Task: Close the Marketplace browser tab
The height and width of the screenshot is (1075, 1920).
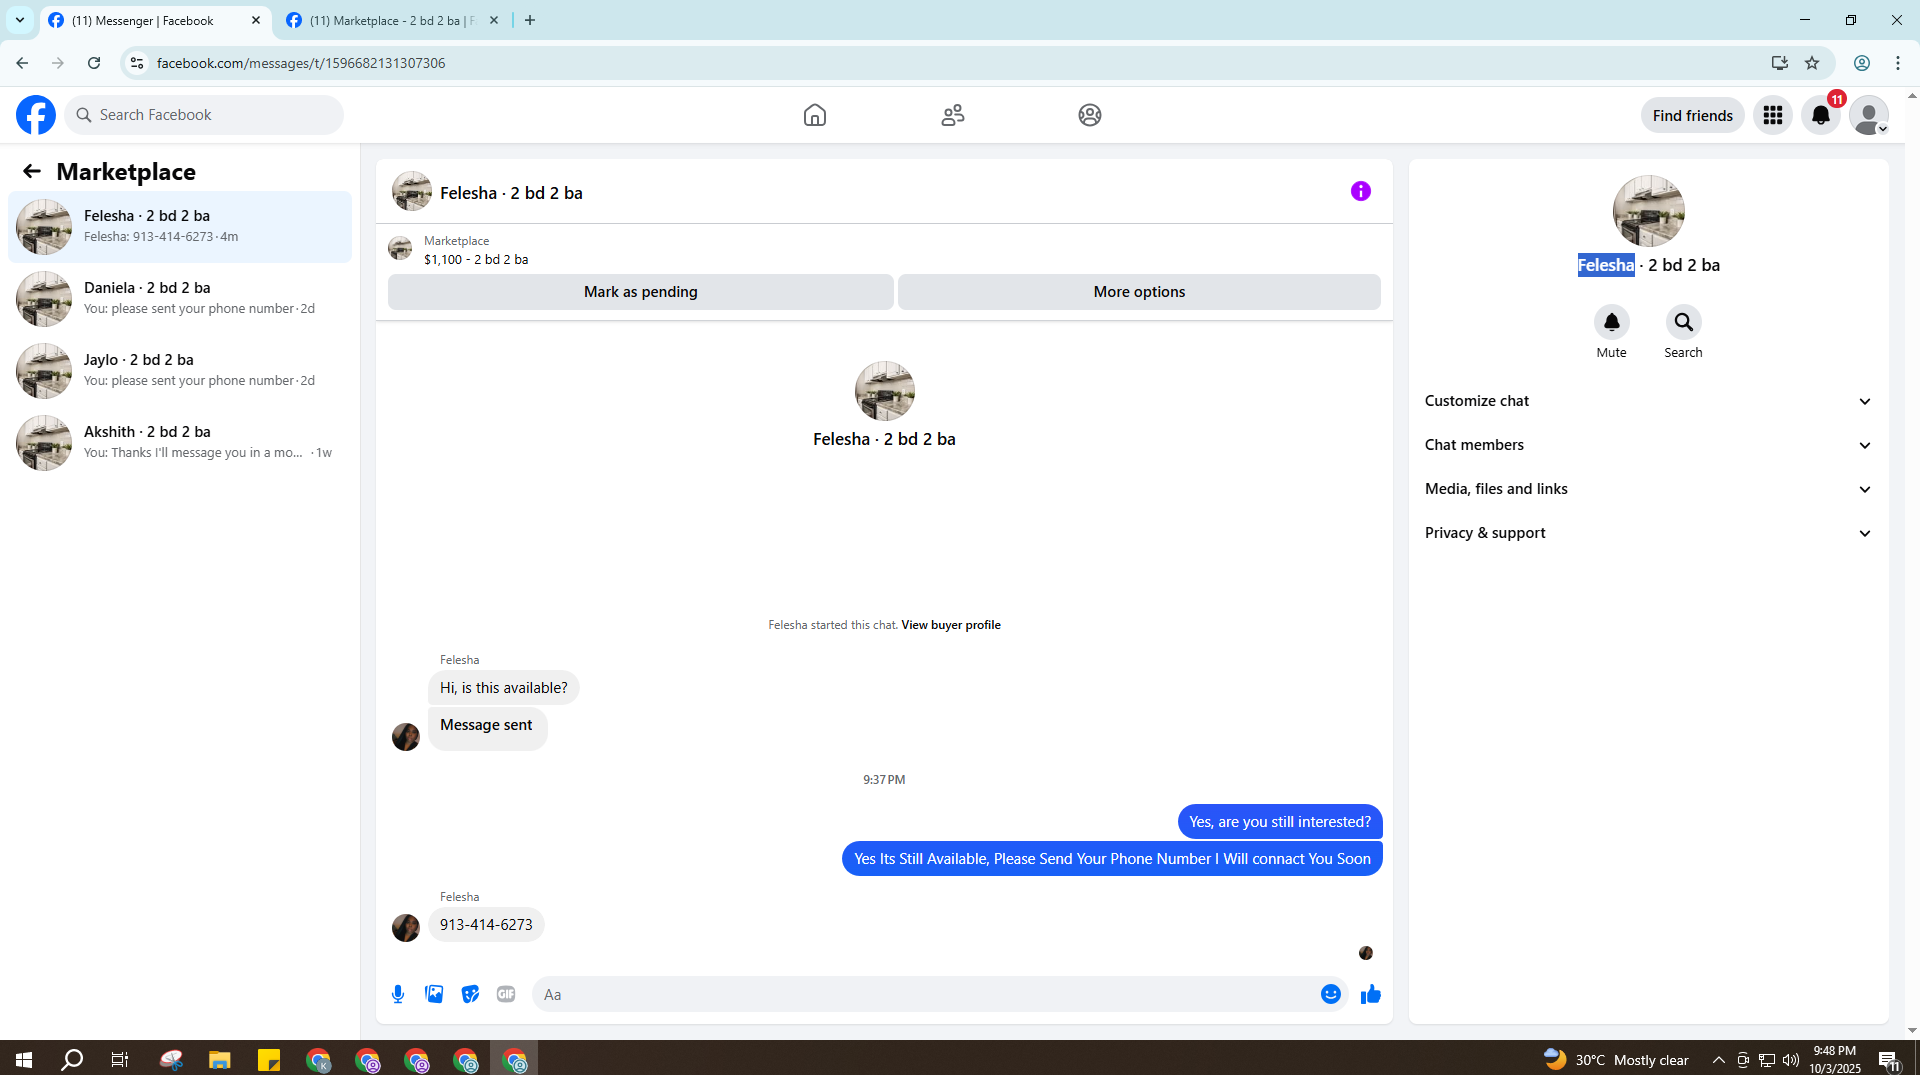Action: (494, 21)
